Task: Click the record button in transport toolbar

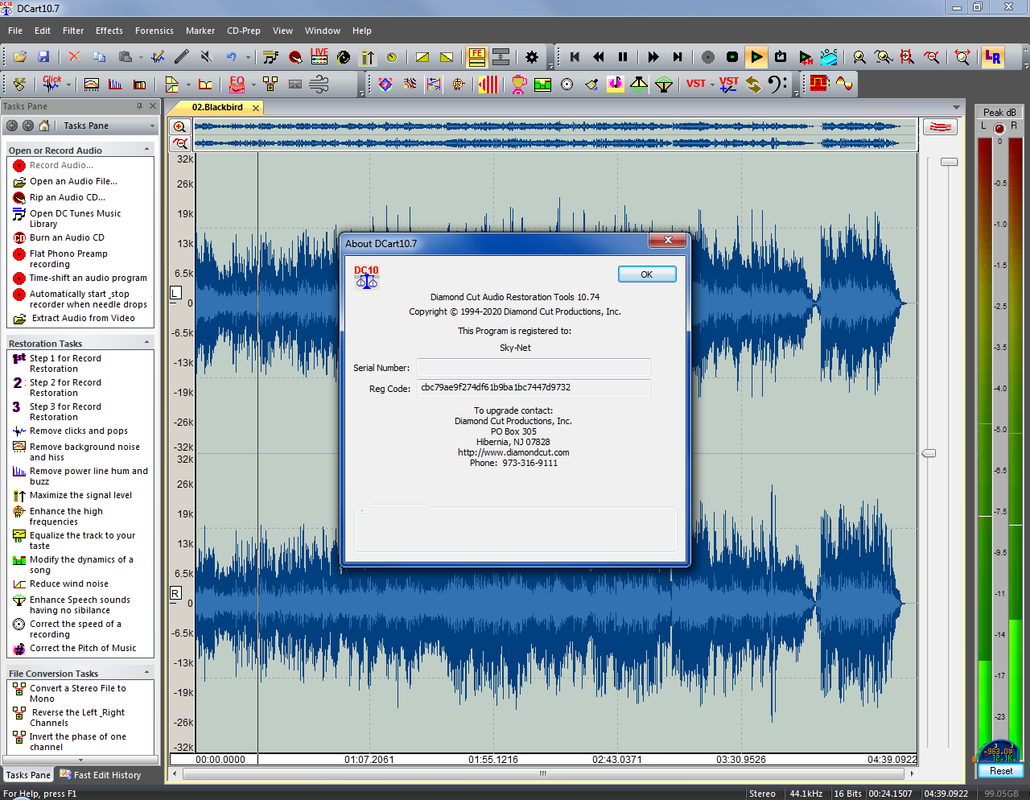Action: point(707,57)
